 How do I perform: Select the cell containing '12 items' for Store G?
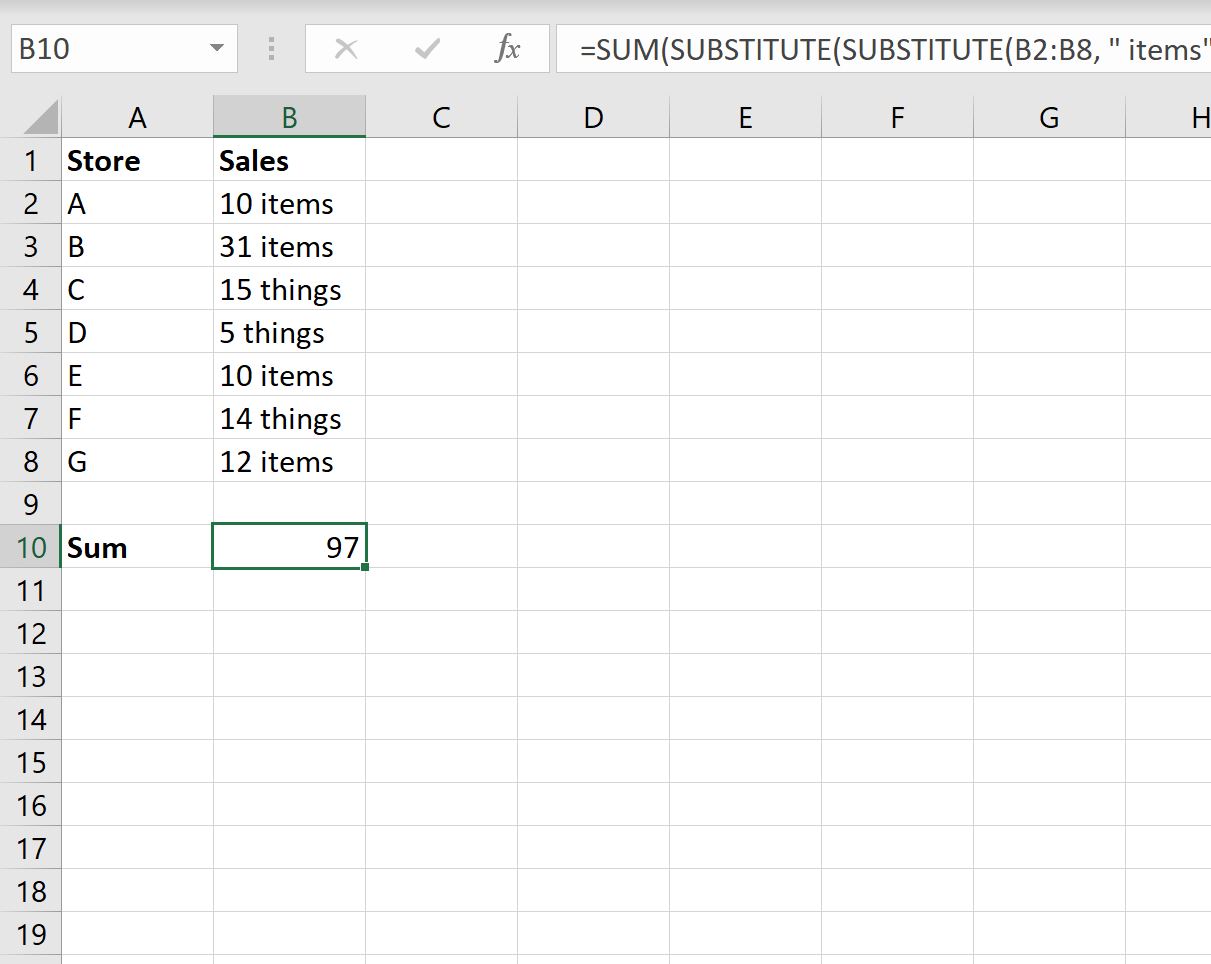289,461
